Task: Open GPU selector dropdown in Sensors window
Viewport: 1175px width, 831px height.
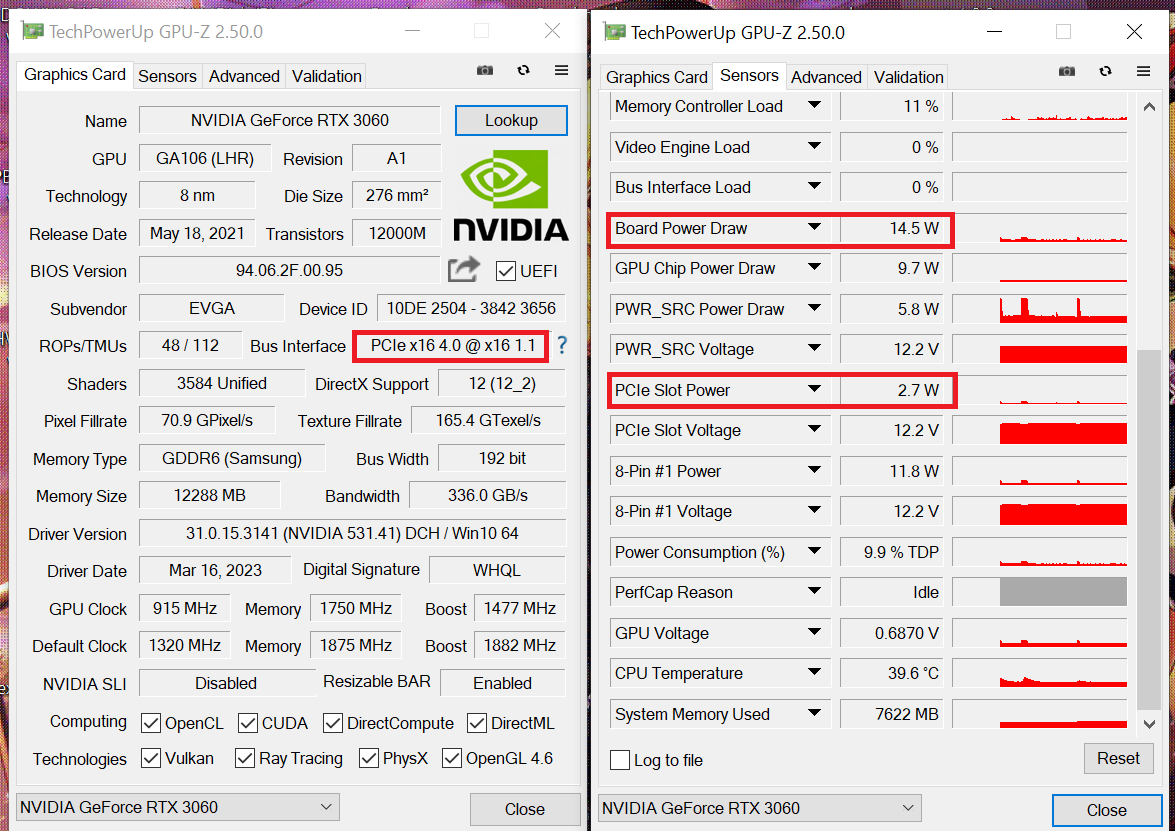Action: pos(760,808)
